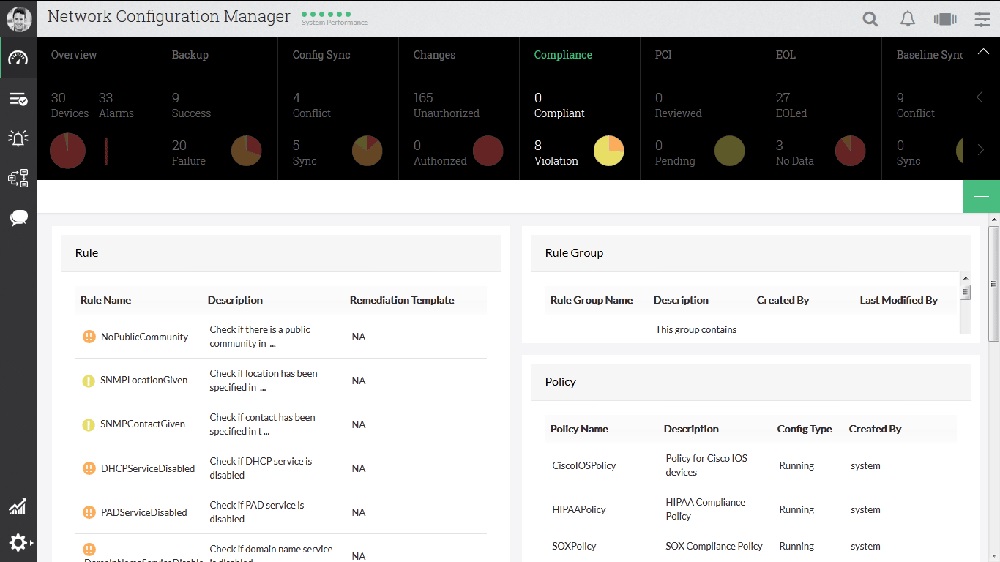Select the Compliance tab
Viewport: 1000px width, 562px height.
[x=563, y=55]
